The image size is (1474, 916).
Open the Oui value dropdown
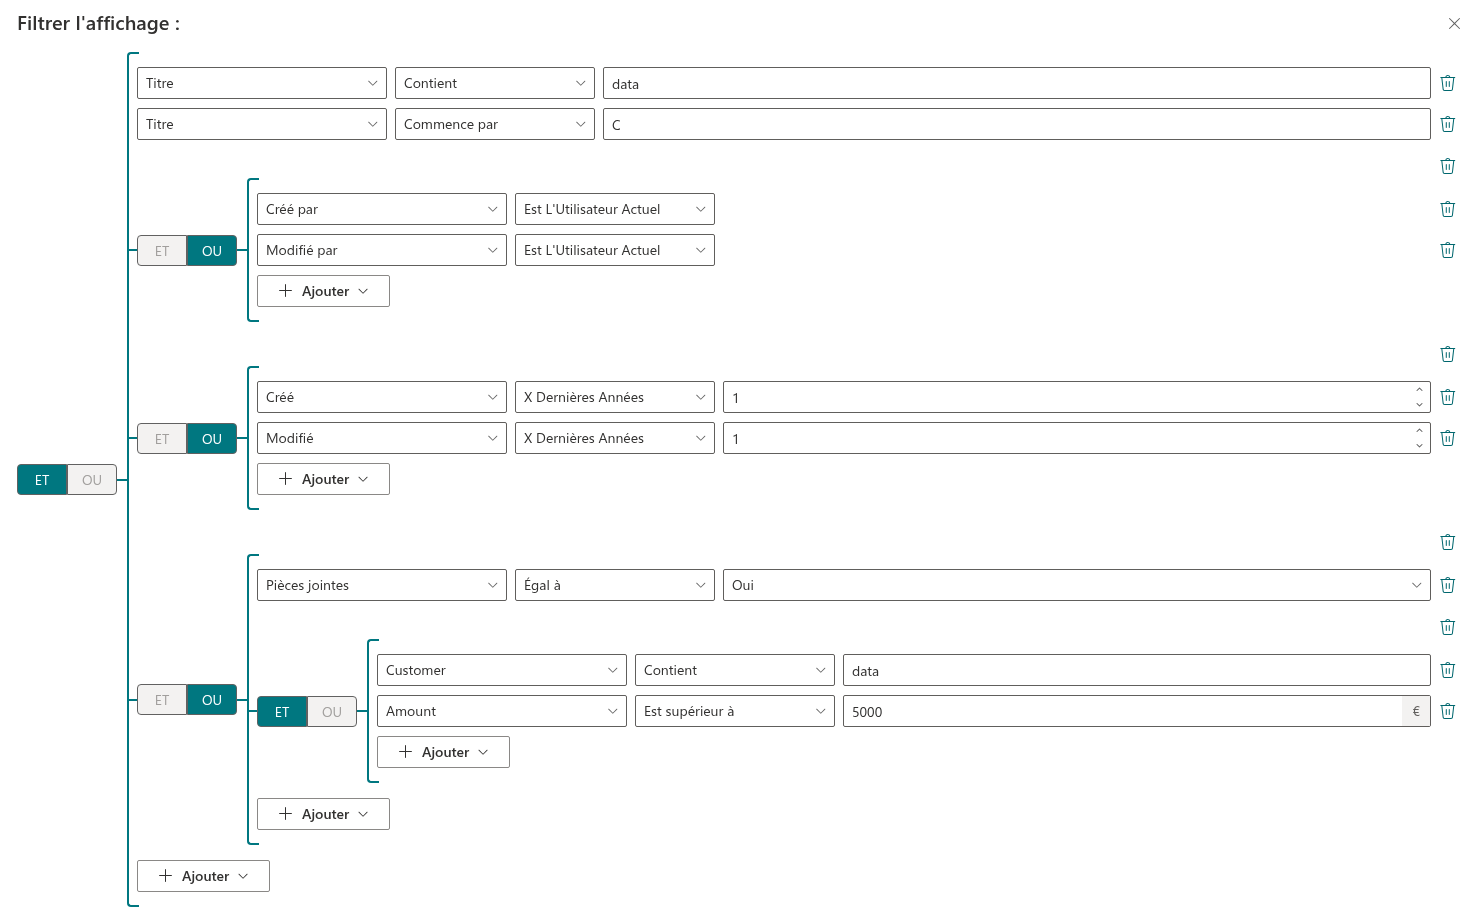click(x=1077, y=585)
